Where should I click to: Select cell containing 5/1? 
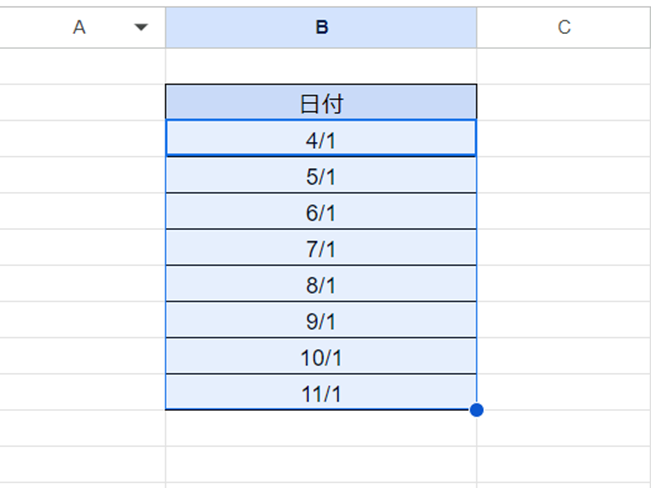tap(321, 175)
